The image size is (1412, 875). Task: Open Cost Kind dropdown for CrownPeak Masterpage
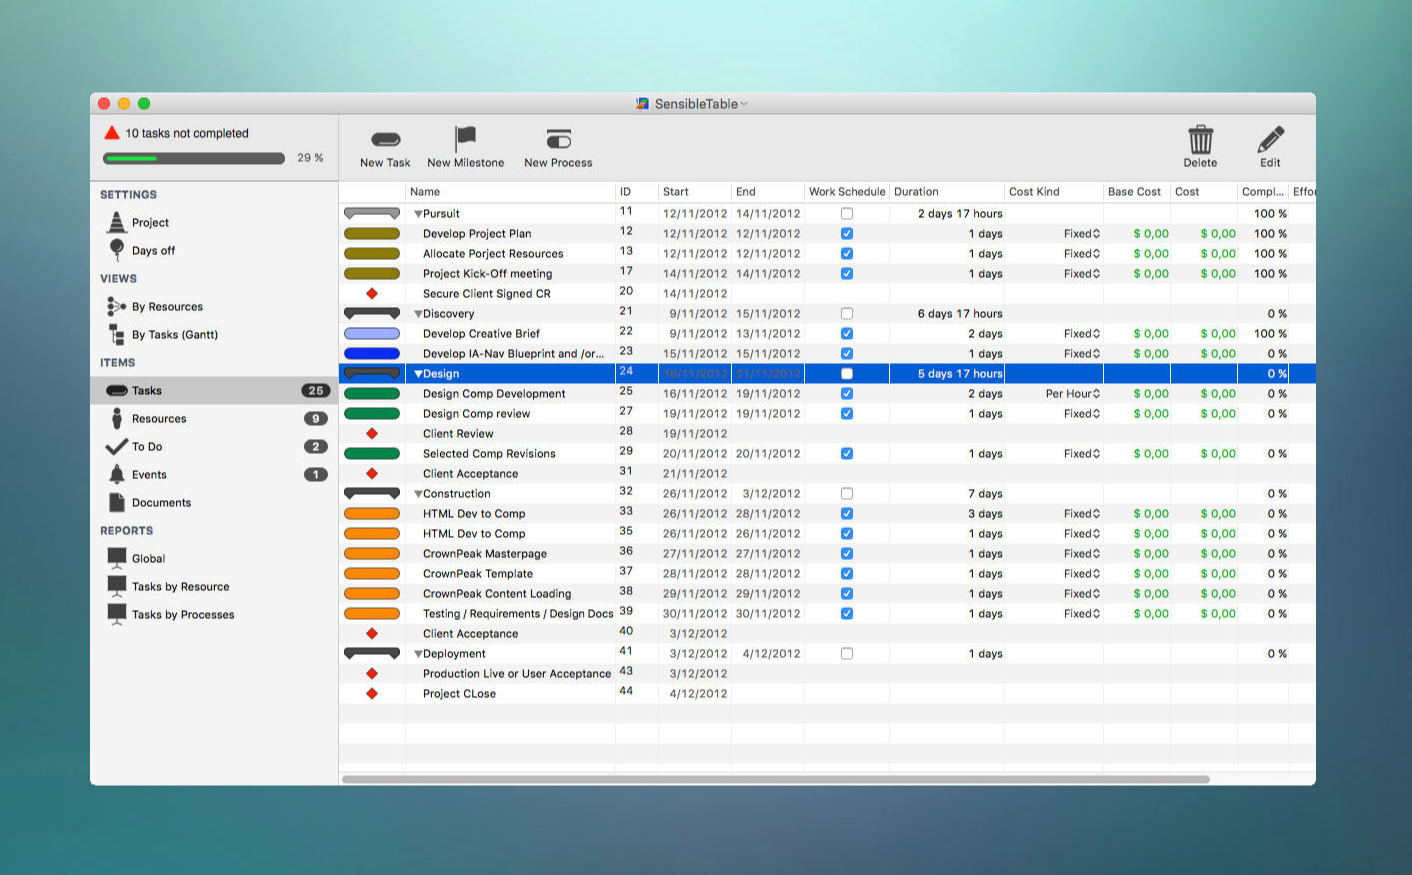pos(1082,553)
